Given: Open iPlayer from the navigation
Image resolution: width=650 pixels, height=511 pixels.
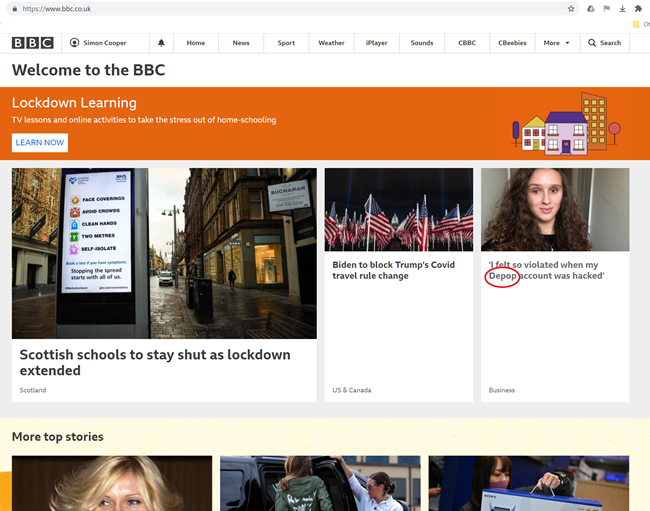Looking at the screenshot, I should coord(376,43).
